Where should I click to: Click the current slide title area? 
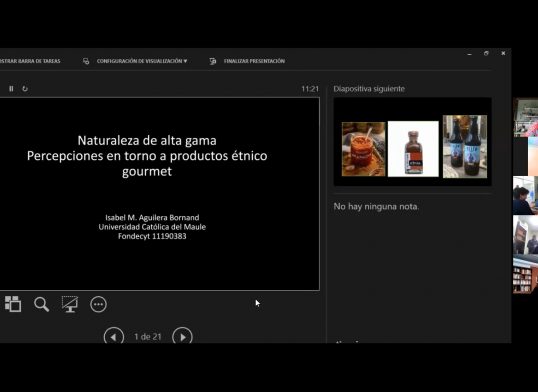point(147,155)
